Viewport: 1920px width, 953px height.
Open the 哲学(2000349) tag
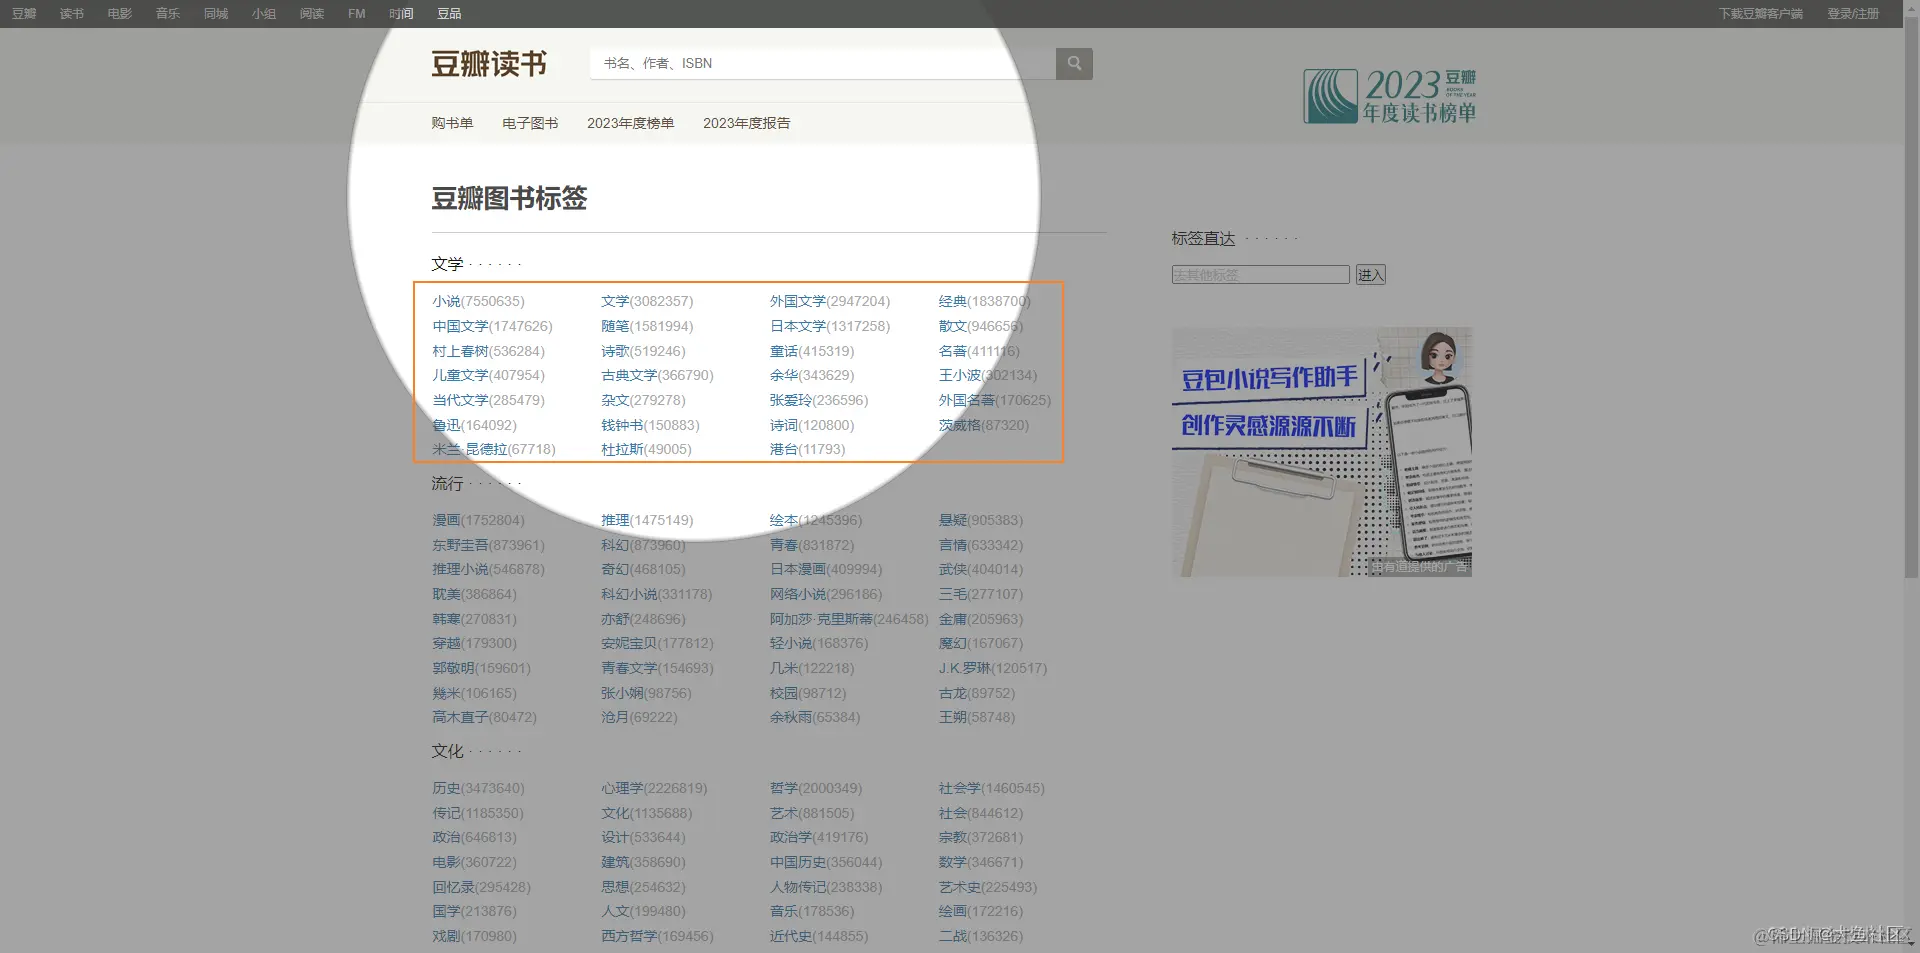click(816, 788)
